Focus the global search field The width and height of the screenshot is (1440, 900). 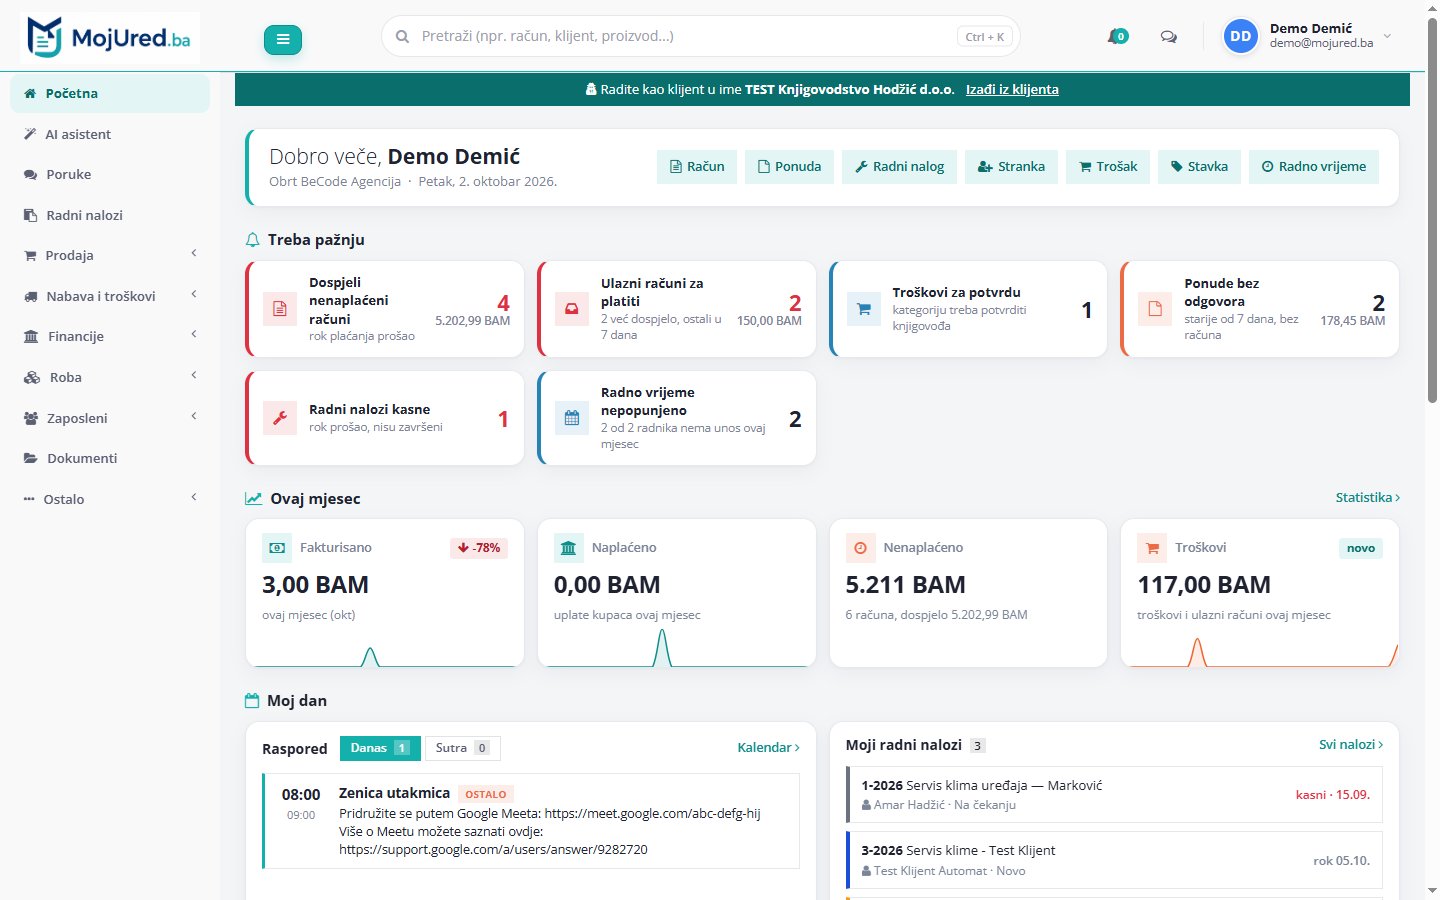tap(700, 36)
